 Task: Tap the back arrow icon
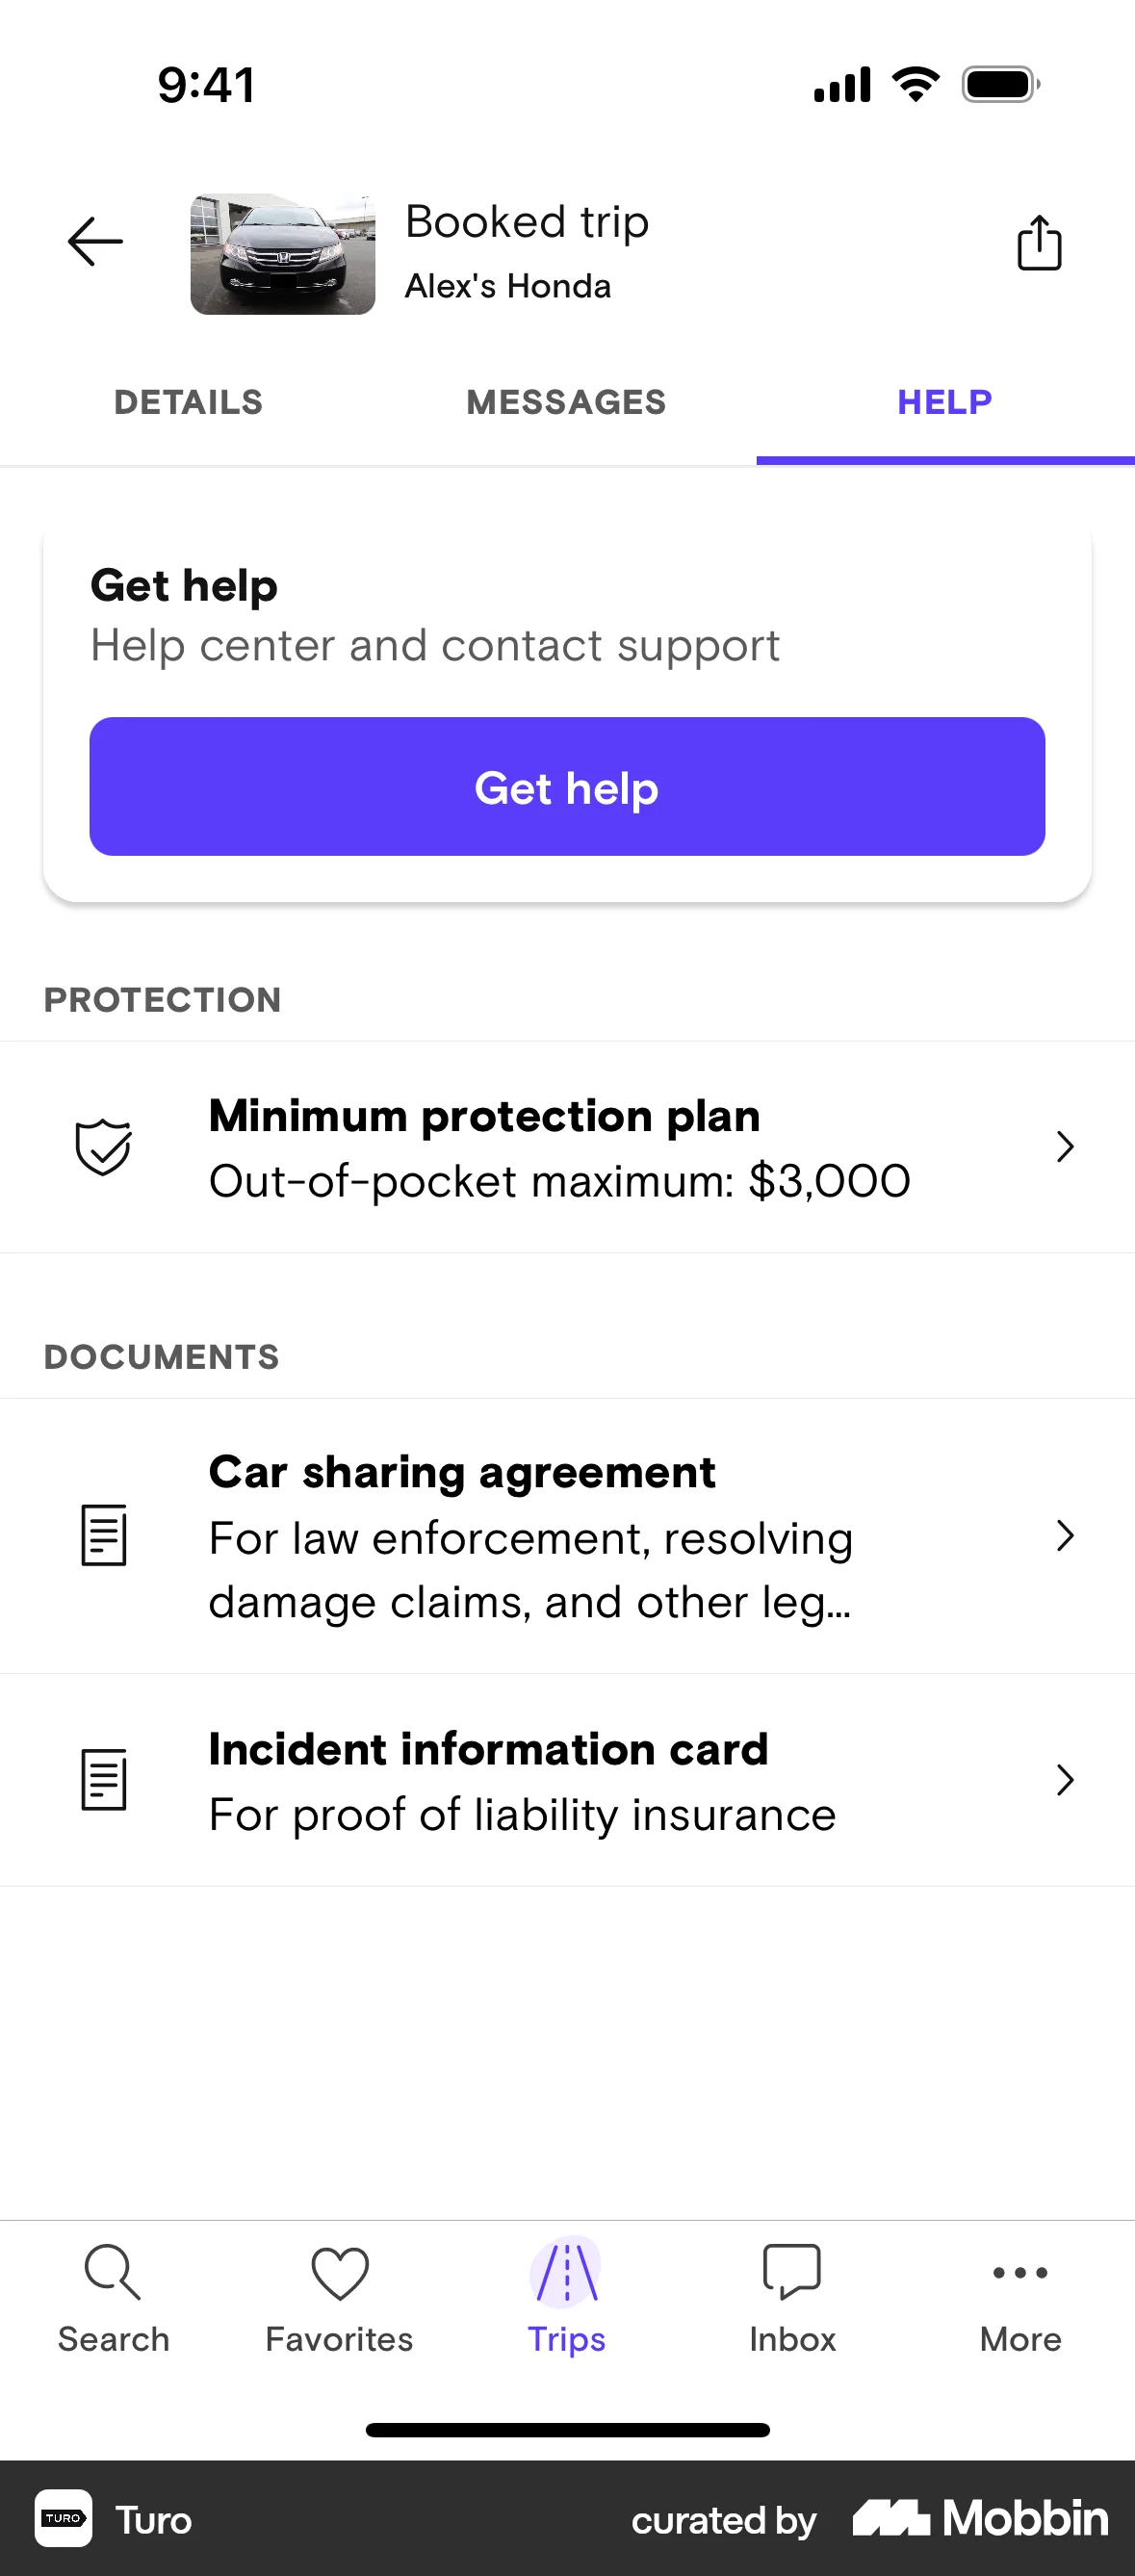(95, 242)
